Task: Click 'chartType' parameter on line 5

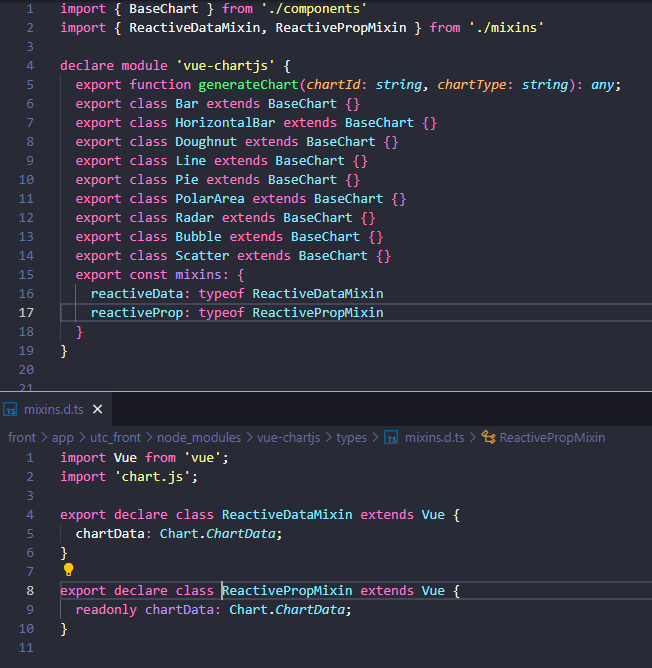Action: pos(471,84)
